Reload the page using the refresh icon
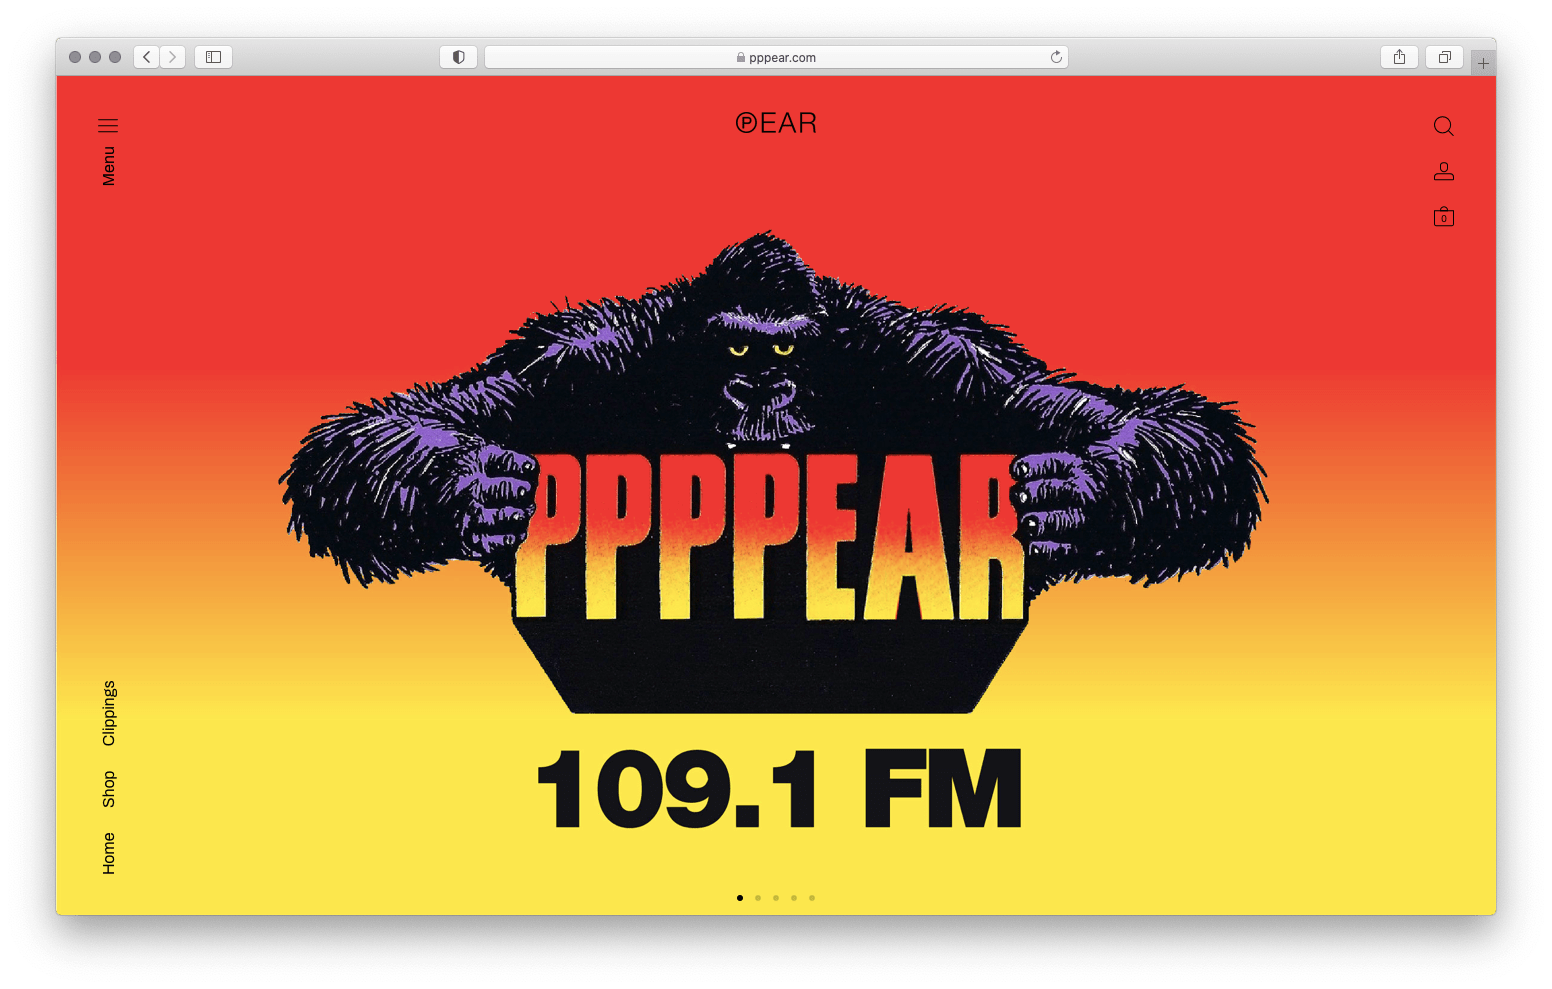The image size is (1552, 989). 1056,57
